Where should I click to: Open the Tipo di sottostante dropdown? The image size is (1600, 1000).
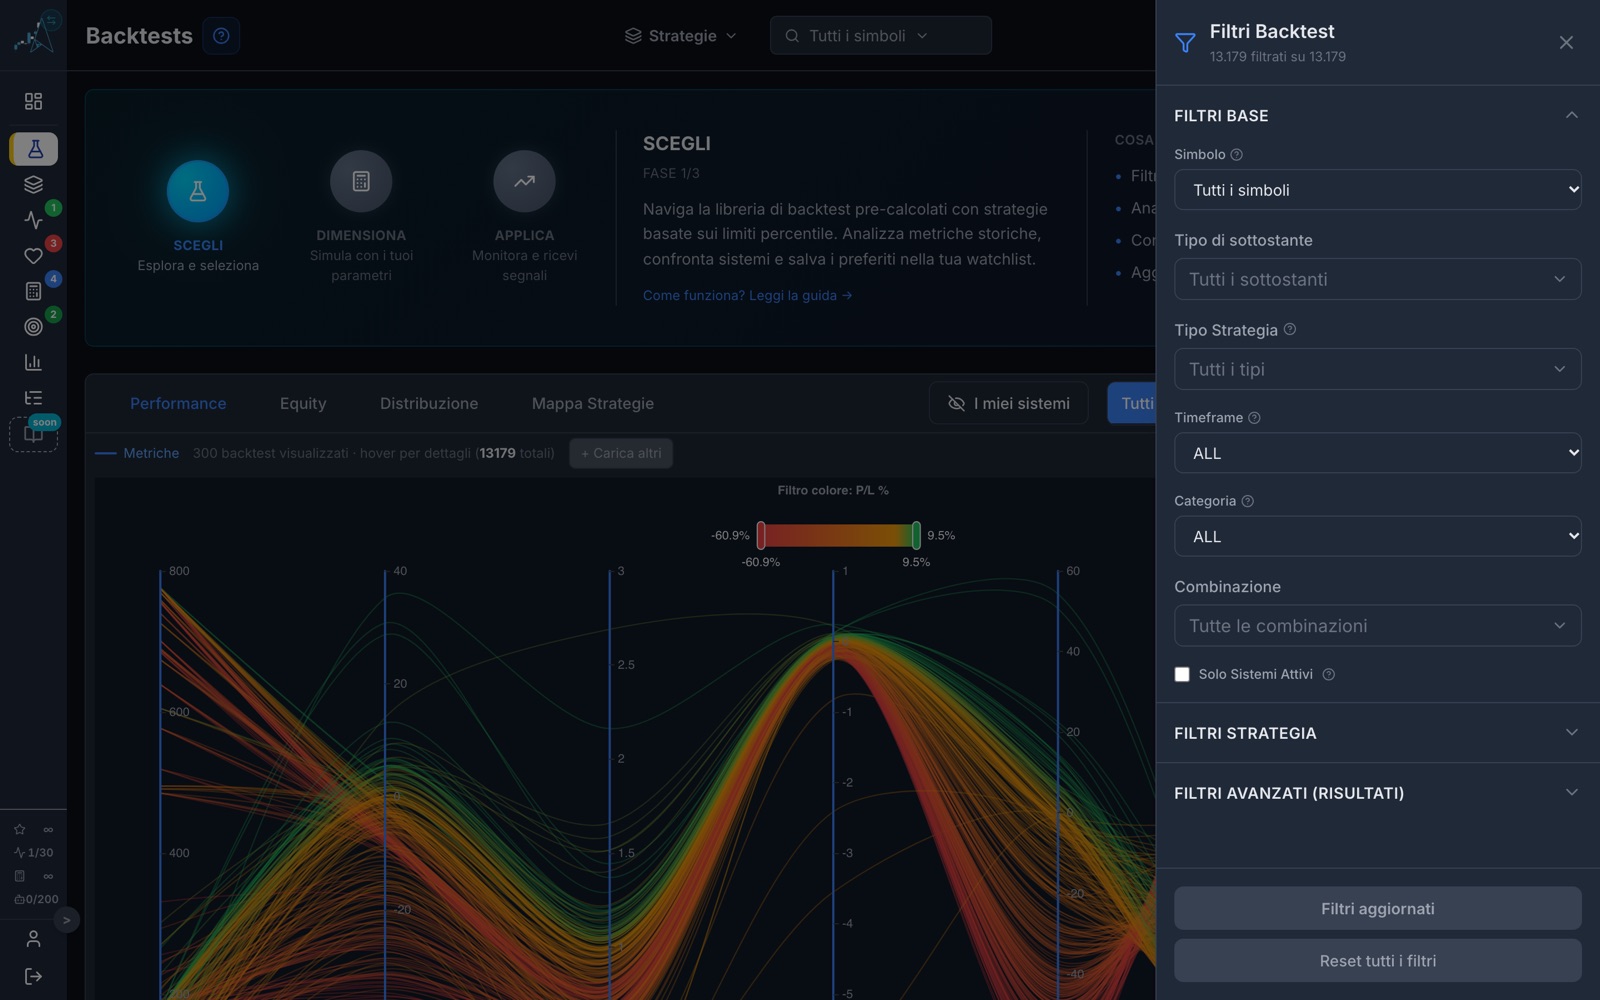[1377, 279]
